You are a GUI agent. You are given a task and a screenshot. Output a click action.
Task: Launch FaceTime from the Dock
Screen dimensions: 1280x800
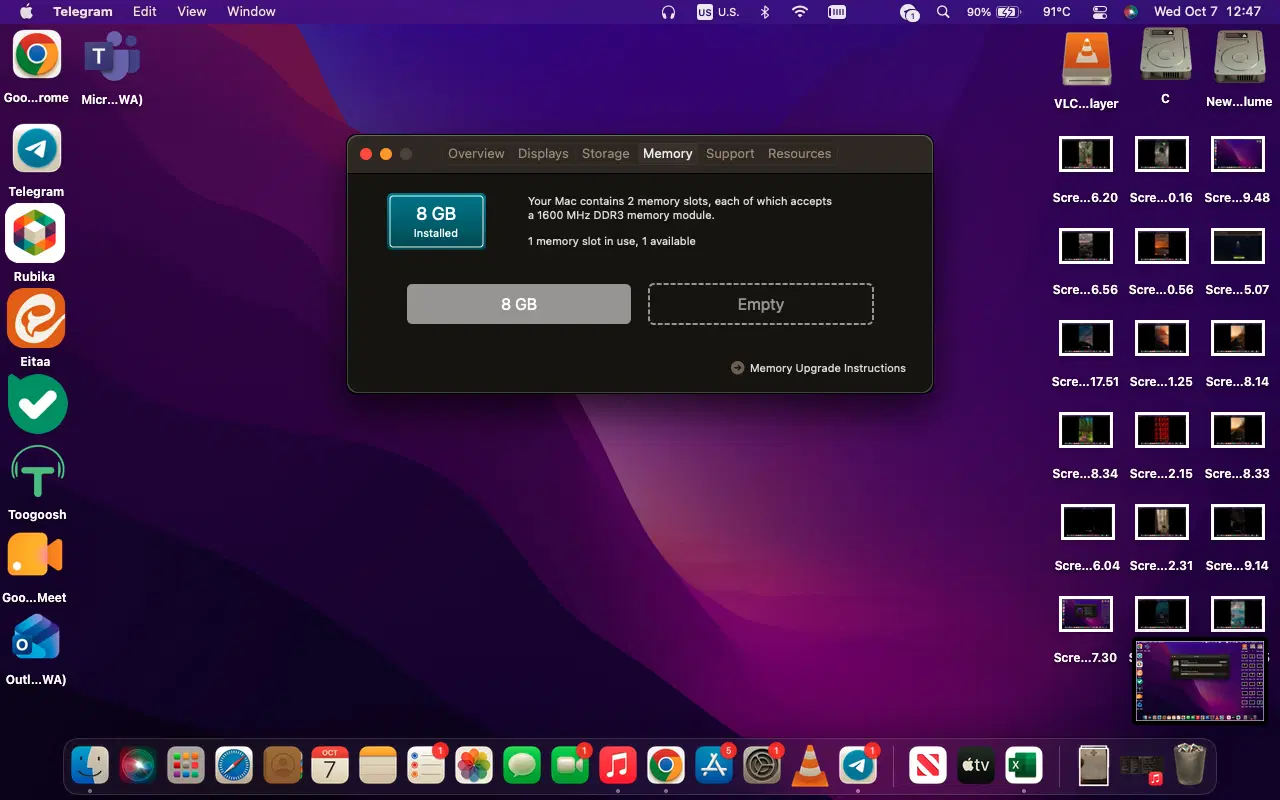point(570,766)
